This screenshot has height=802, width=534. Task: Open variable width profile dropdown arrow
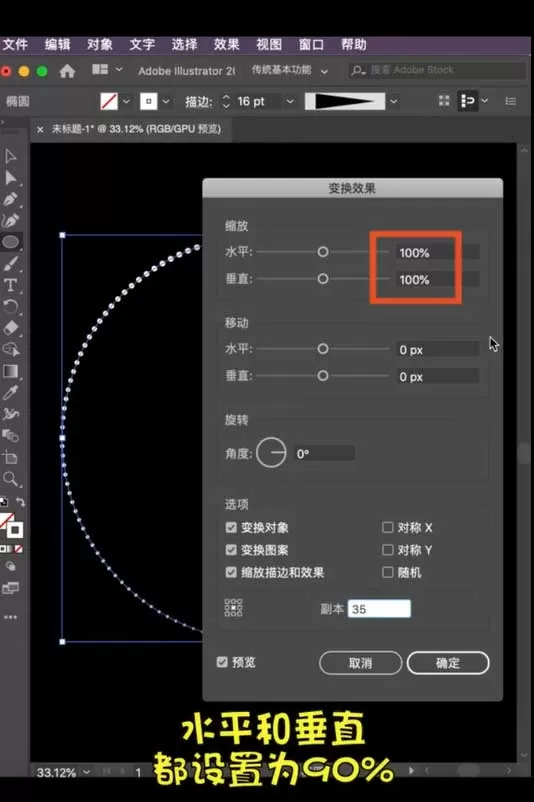pyautogui.click(x=393, y=101)
